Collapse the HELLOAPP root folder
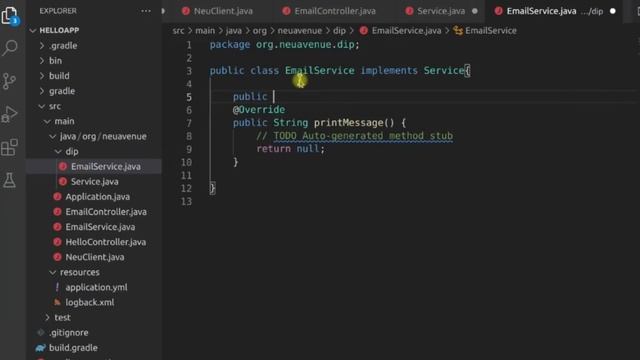Image resolution: width=640 pixels, height=360 pixels. coord(33,31)
